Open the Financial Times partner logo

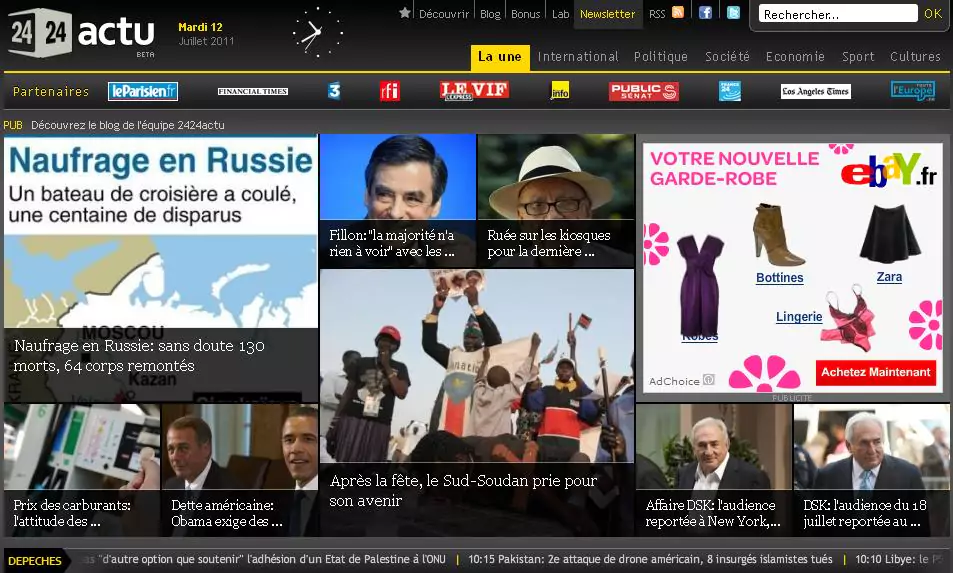[x=253, y=91]
